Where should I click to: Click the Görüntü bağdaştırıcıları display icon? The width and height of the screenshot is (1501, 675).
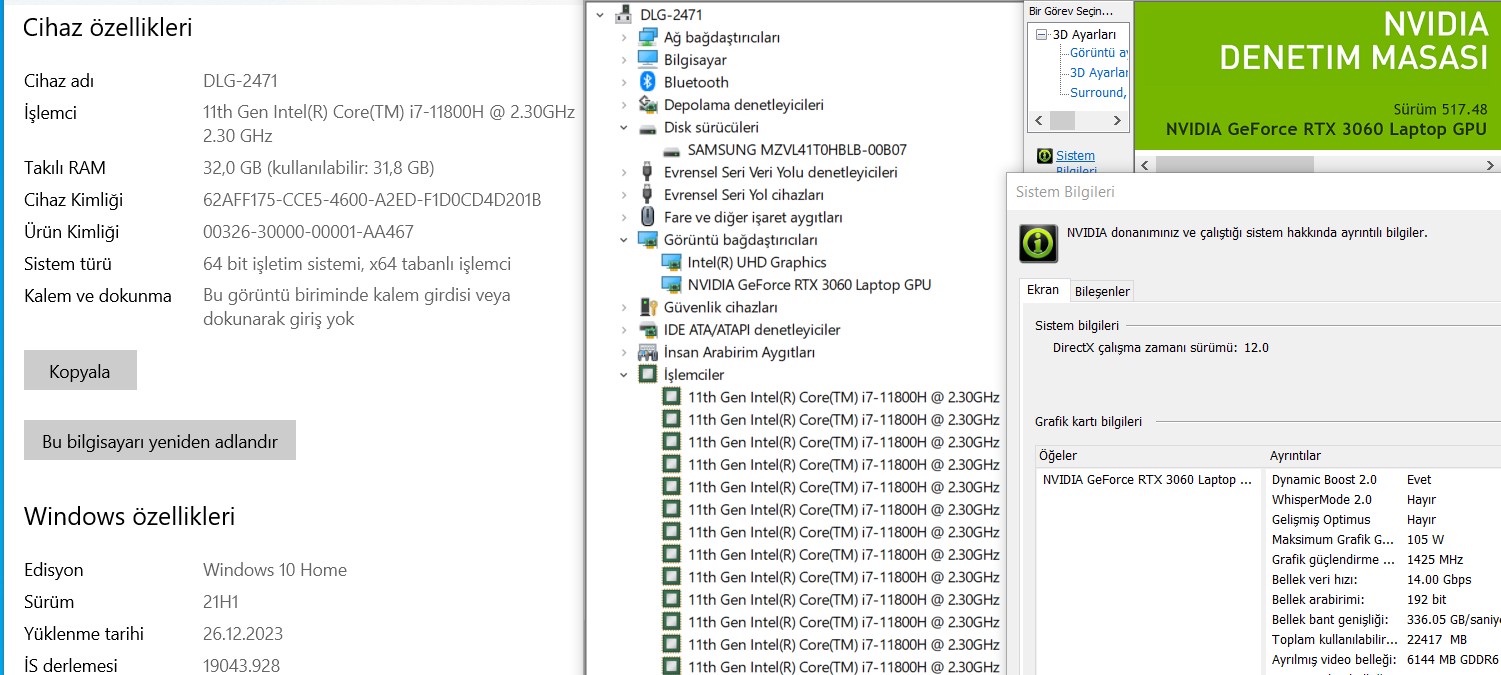(647, 240)
